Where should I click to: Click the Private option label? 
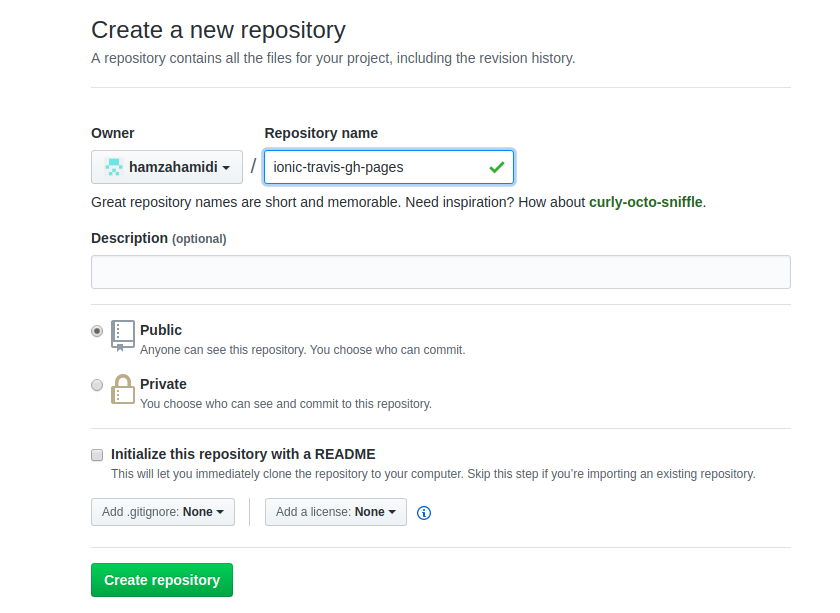(163, 384)
